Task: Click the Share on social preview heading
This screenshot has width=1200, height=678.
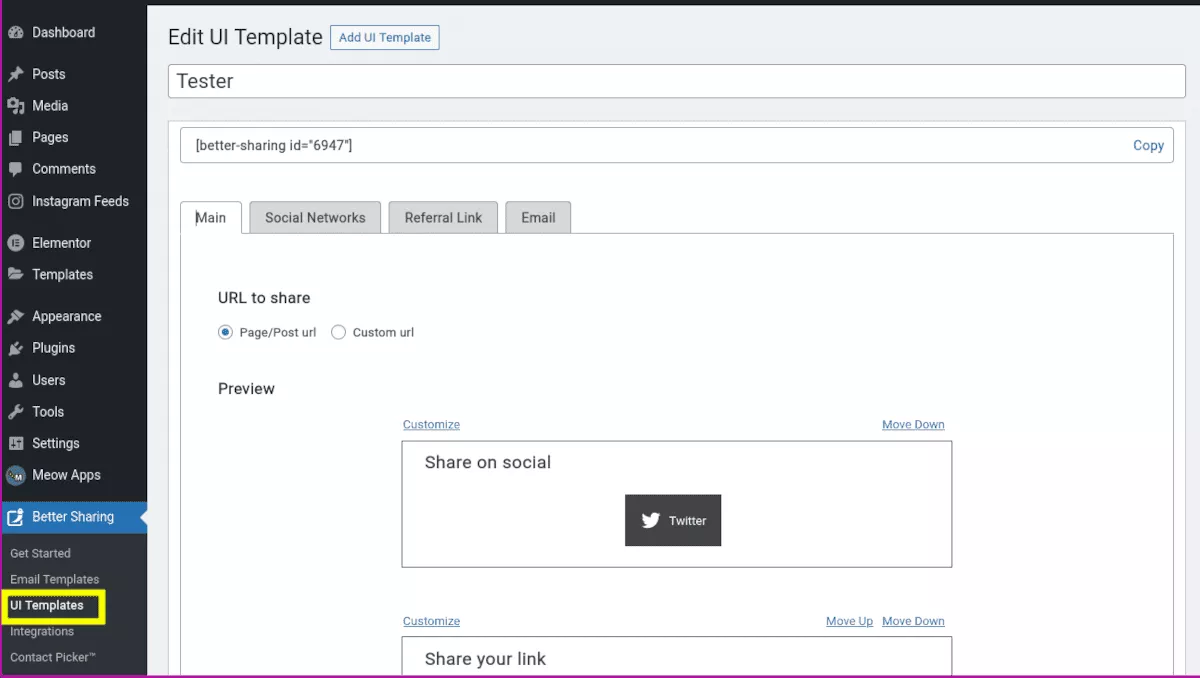Action: [488, 462]
